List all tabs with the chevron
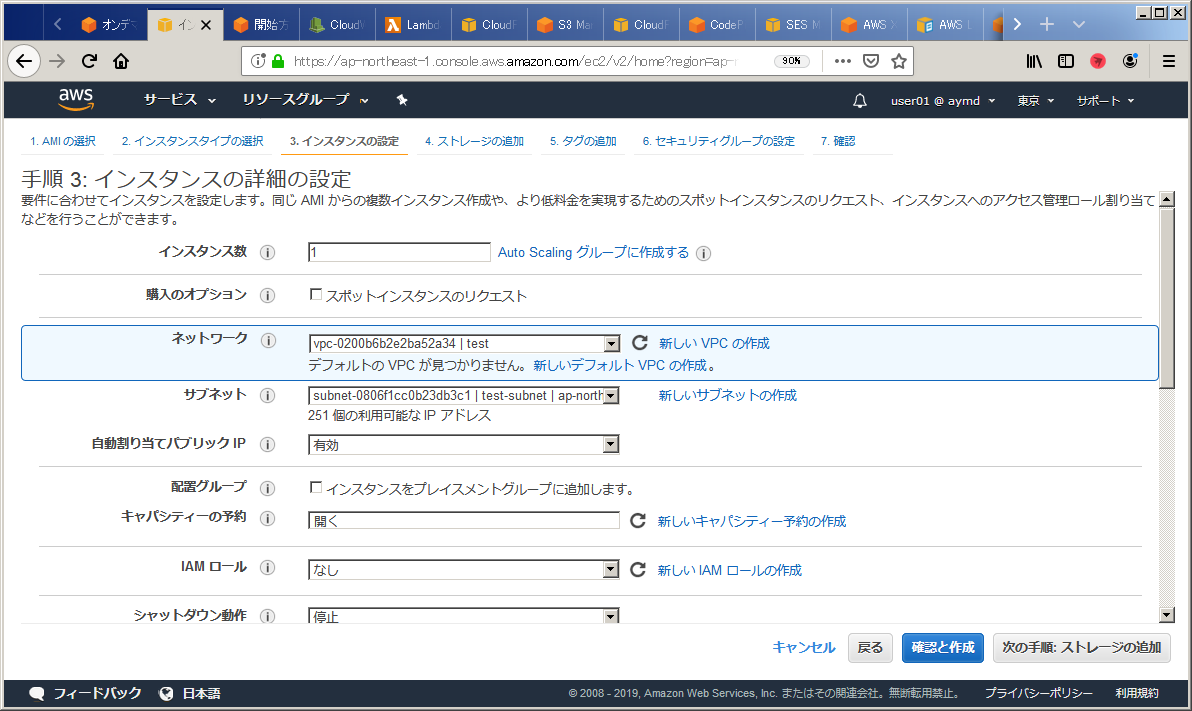 1079,24
